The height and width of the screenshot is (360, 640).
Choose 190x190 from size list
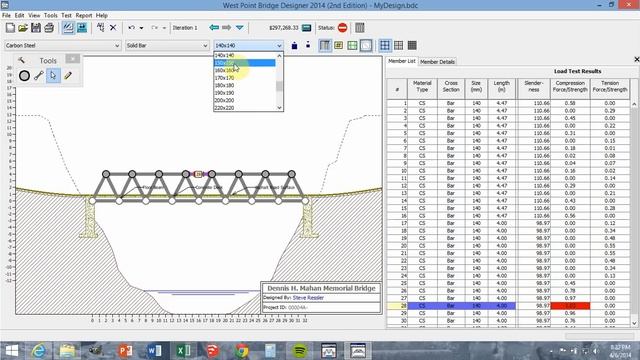point(244,93)
